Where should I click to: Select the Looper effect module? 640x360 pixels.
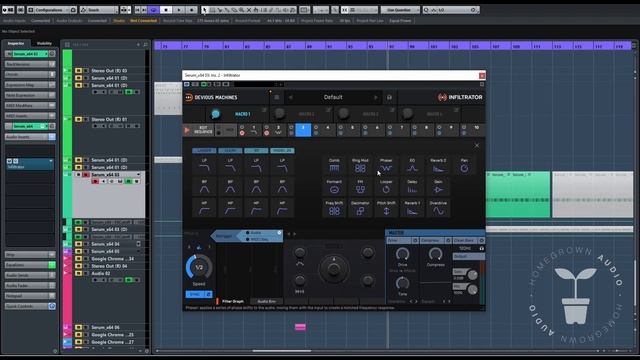(386, 187)
